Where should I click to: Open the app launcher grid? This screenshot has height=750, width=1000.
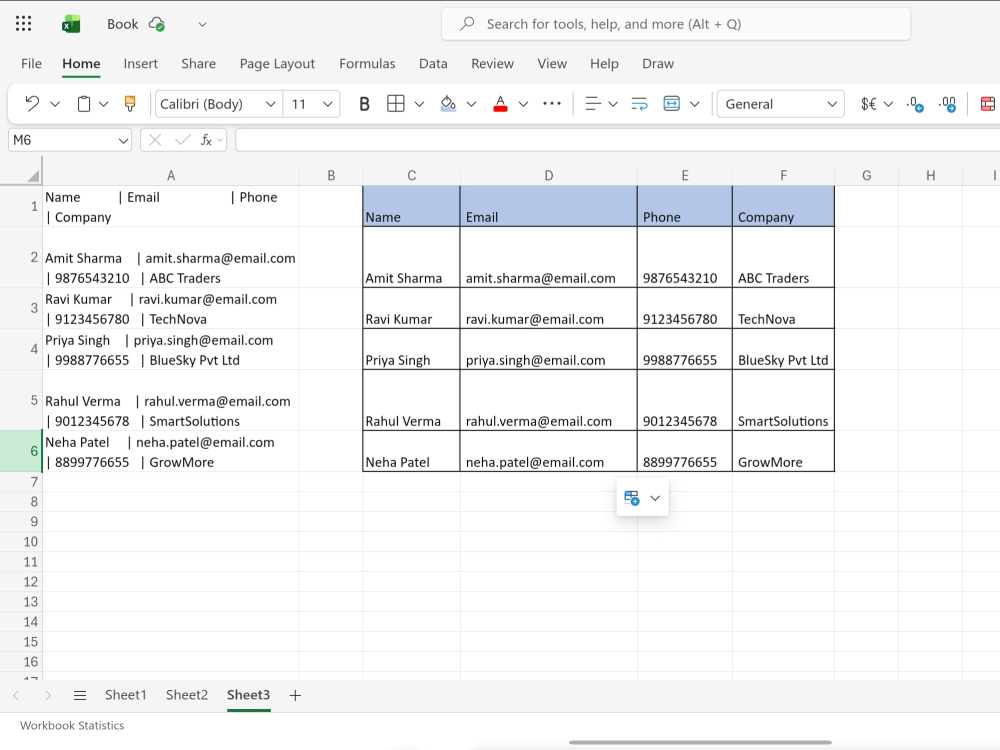pos(24,24)
